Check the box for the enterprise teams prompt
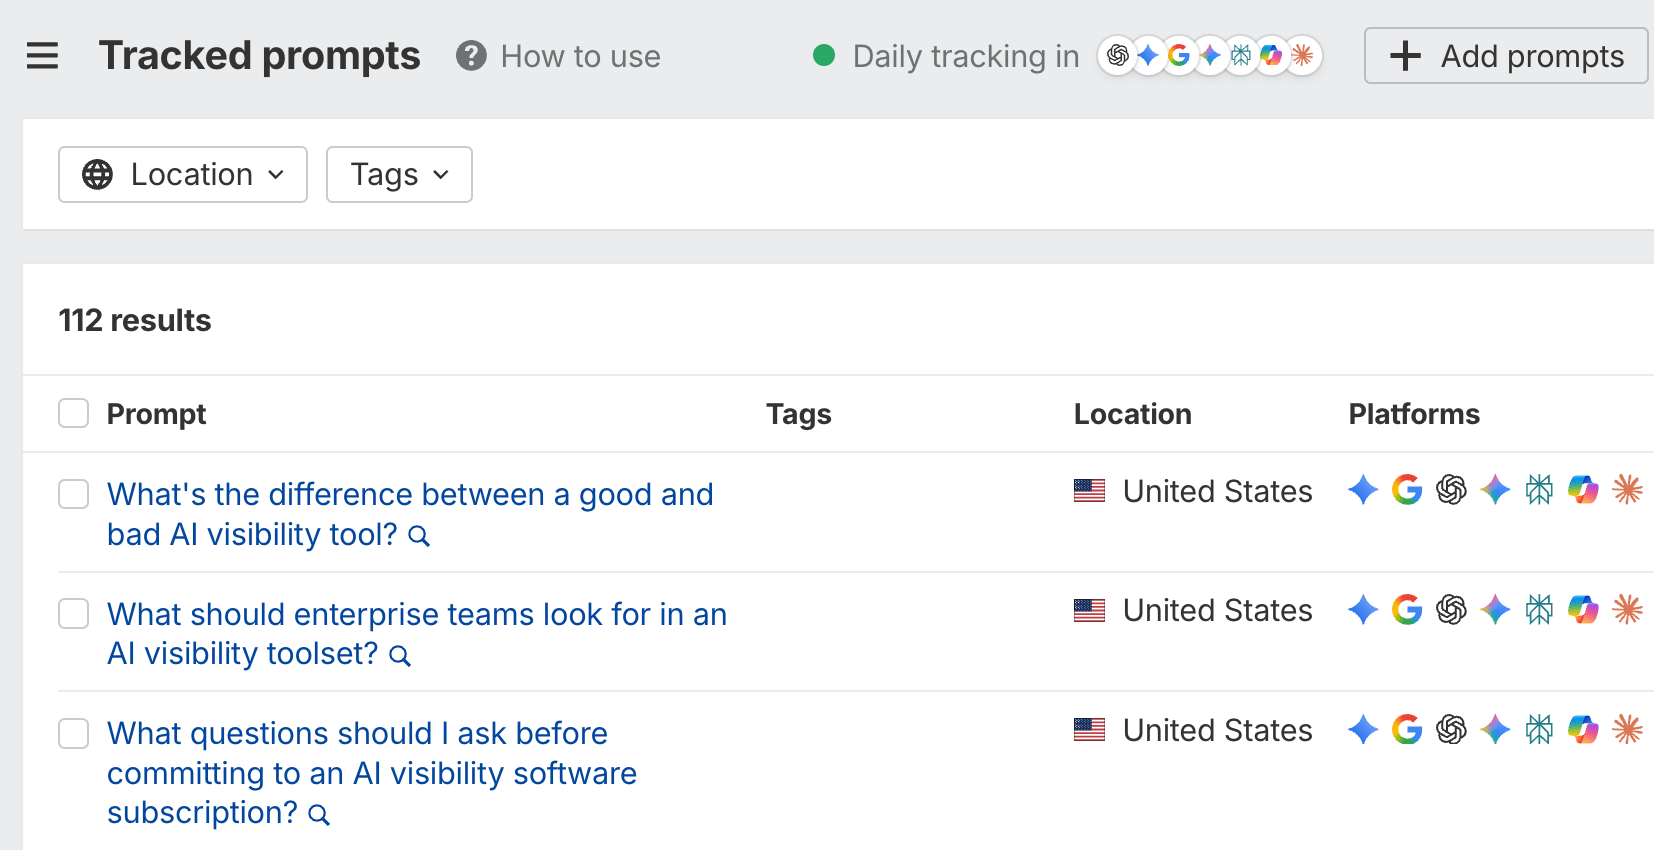 click(73, 613)
